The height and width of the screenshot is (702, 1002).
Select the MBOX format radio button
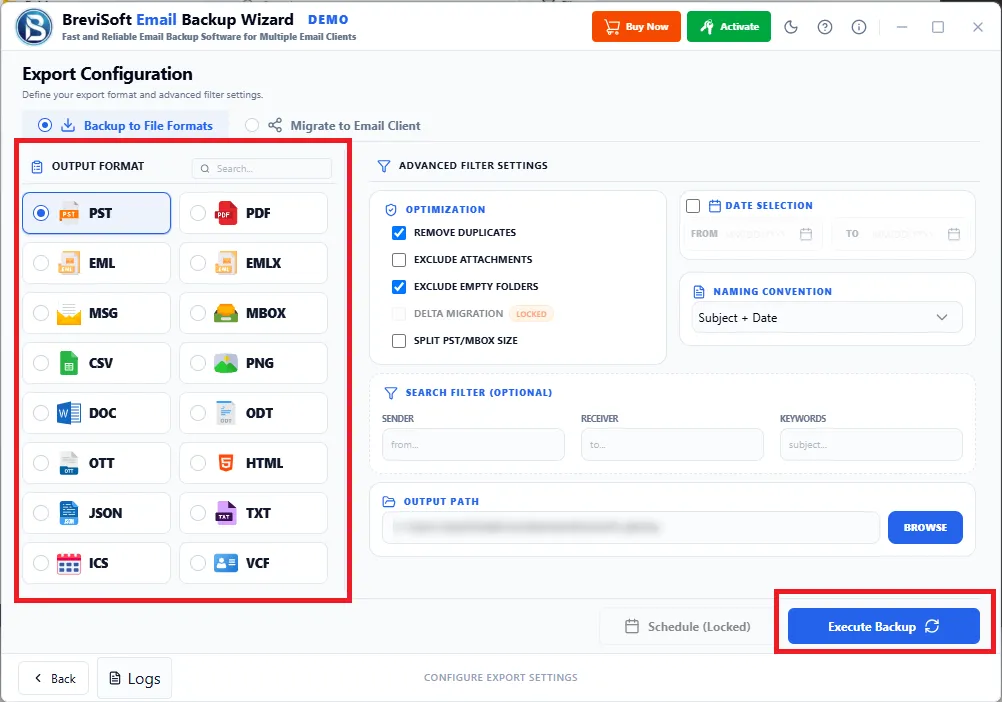point(198,313)
